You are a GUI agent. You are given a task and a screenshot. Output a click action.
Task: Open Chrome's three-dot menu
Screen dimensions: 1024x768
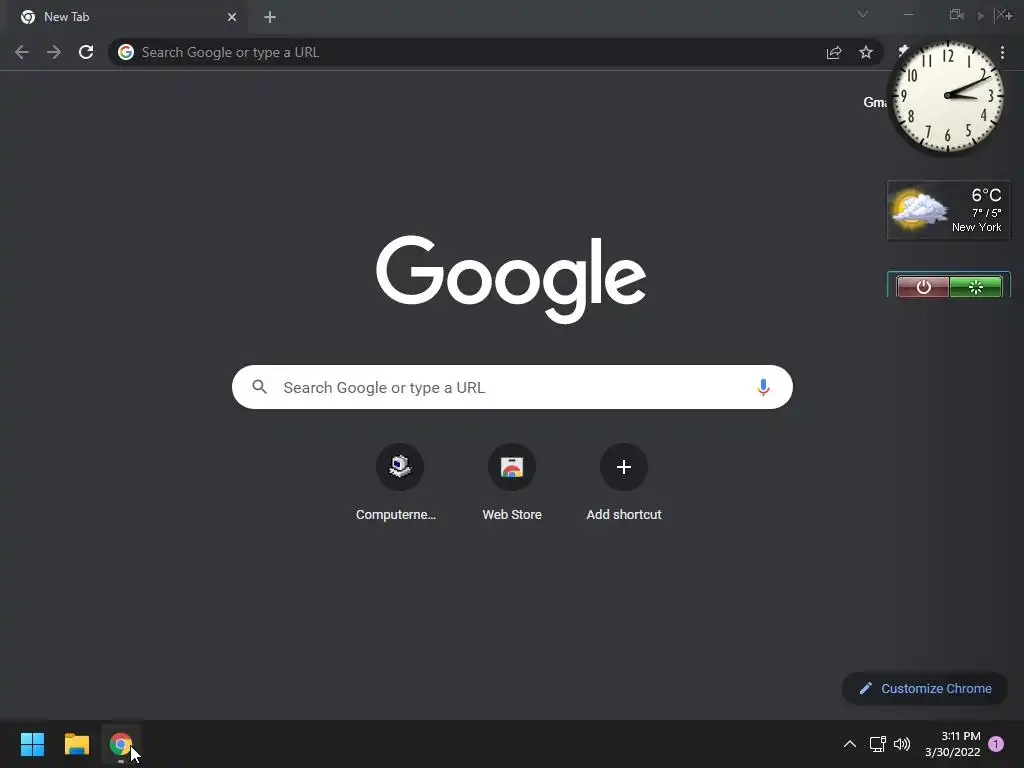pyautogui.click(x=1002, y=52)
